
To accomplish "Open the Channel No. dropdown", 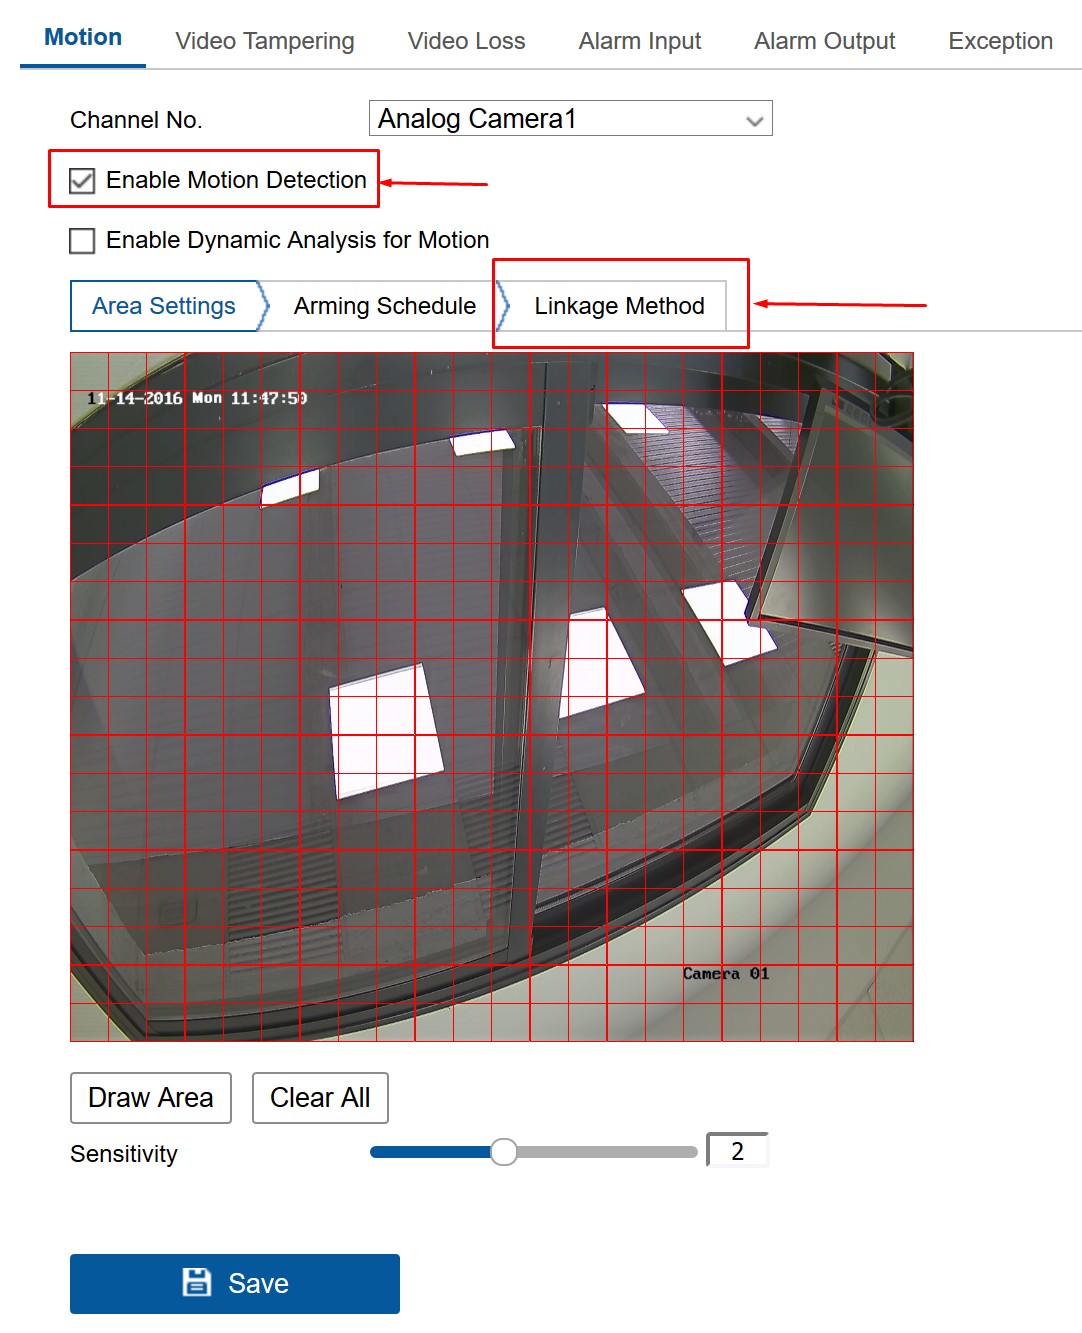I will tap(570, 118).
